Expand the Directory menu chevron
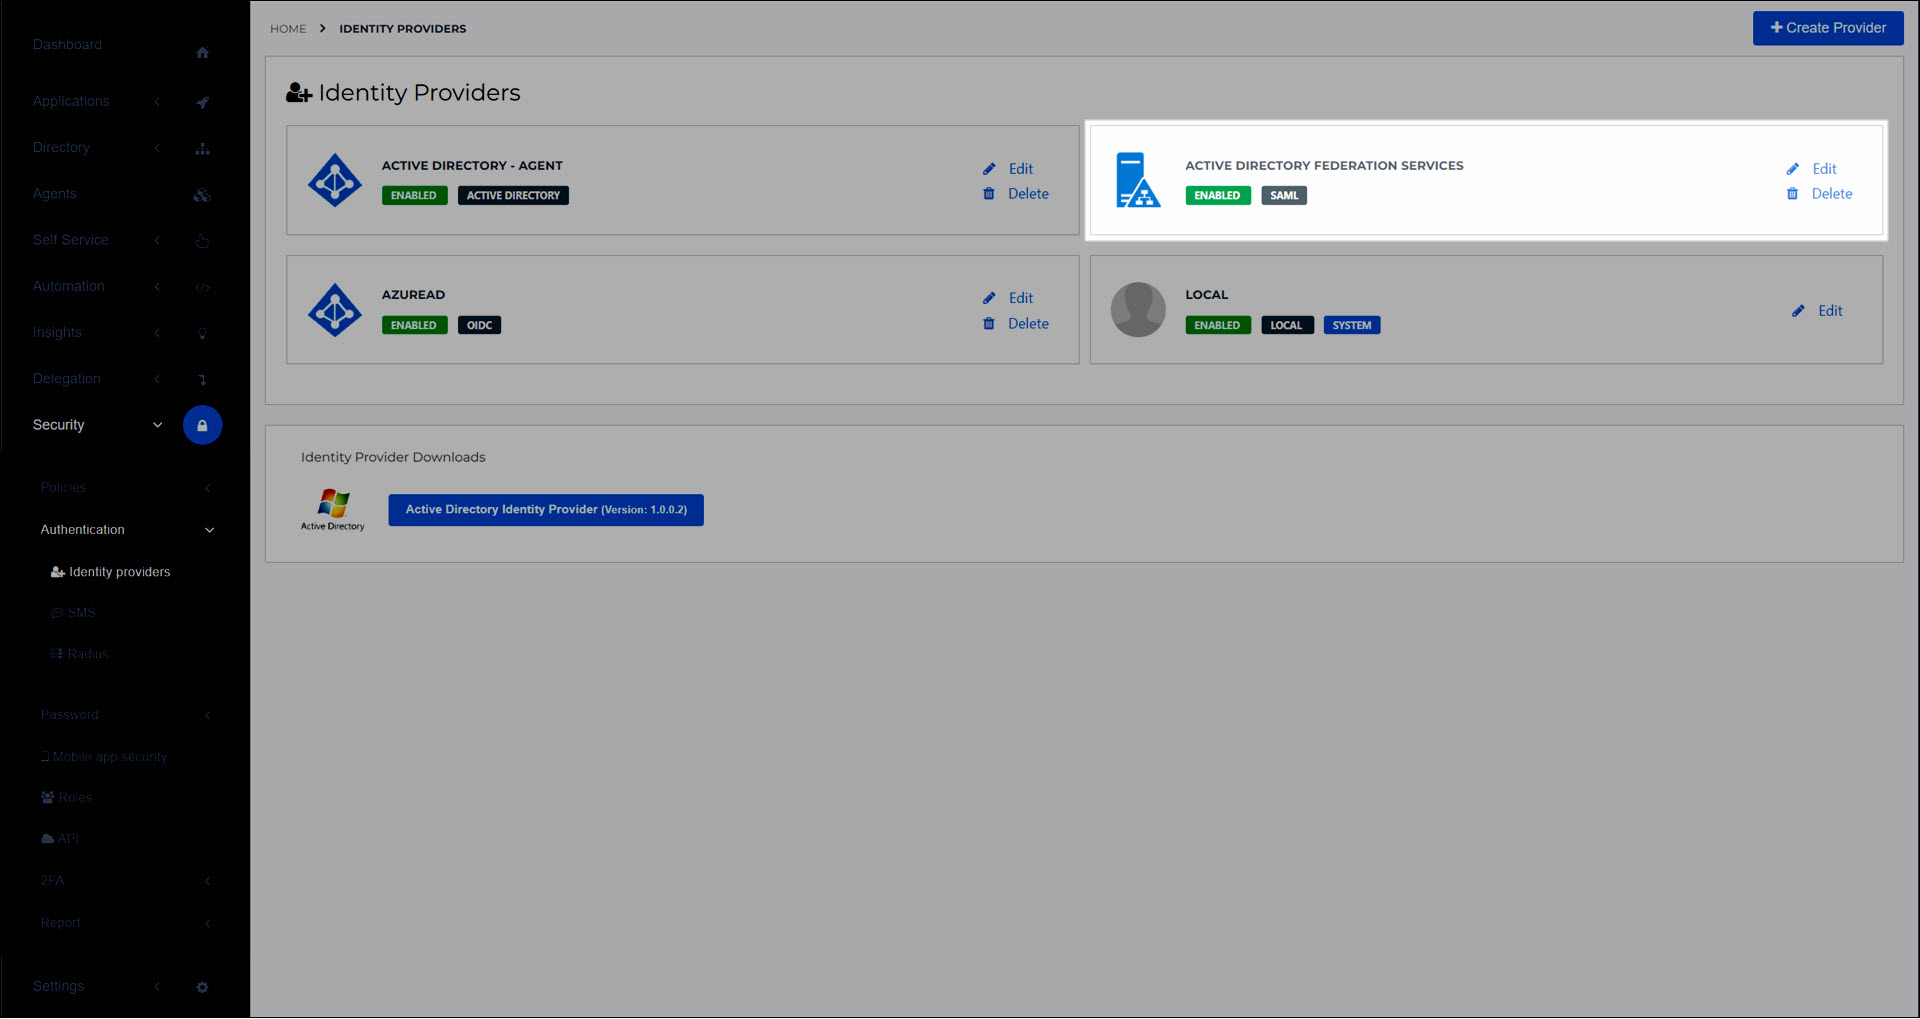Screen dimensions: 1920x1019 tap(157, 148)
